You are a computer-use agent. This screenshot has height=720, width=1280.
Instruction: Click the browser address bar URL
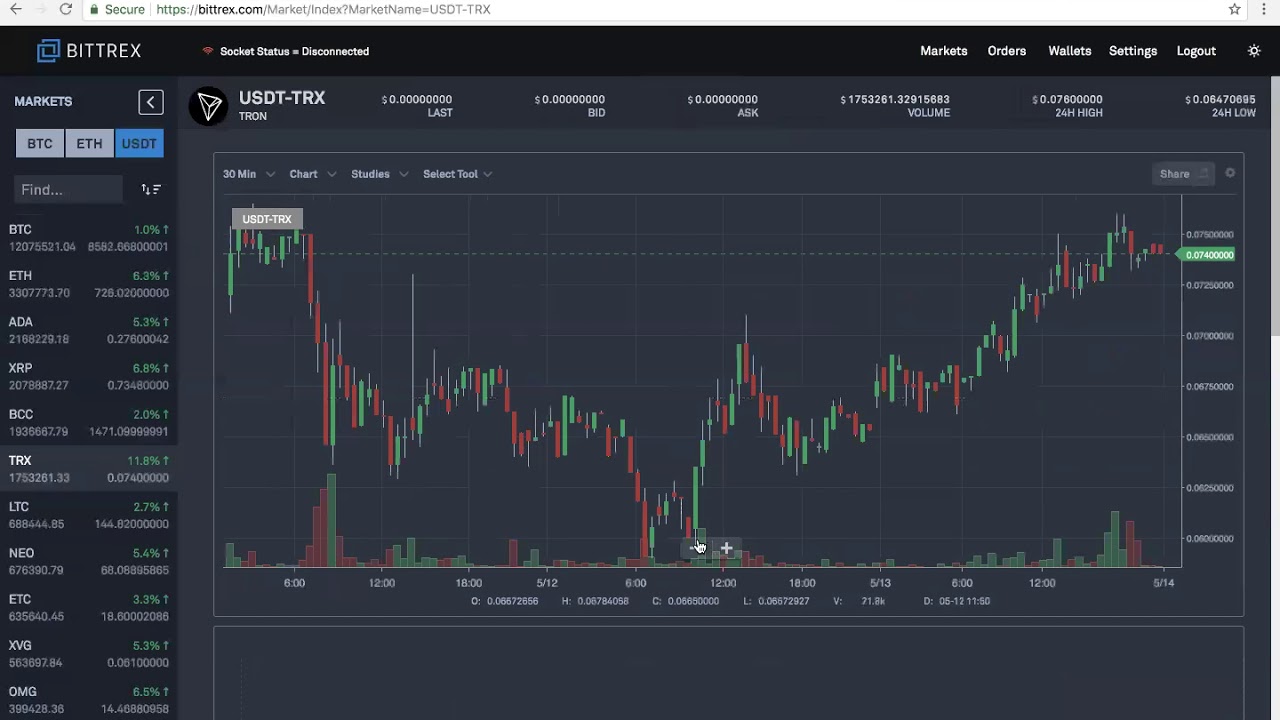pyautogui.click(x=323, y=9)
